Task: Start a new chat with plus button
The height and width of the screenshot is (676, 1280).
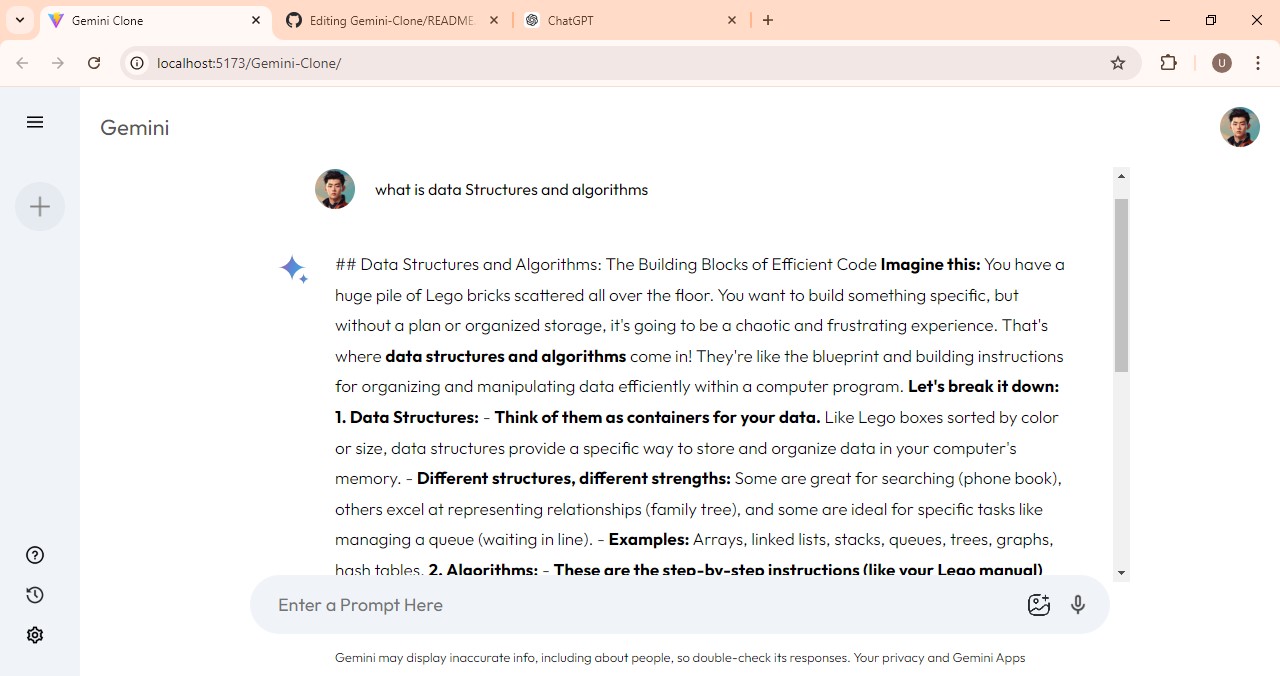Action: click(40, 207)
